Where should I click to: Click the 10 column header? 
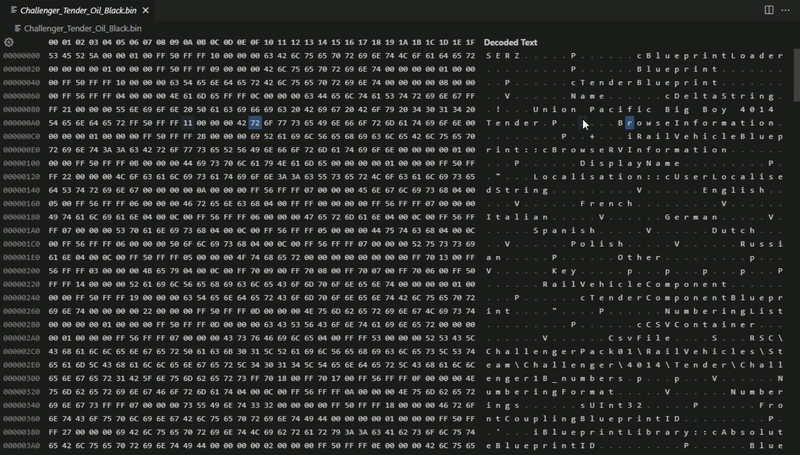[268, 42]
